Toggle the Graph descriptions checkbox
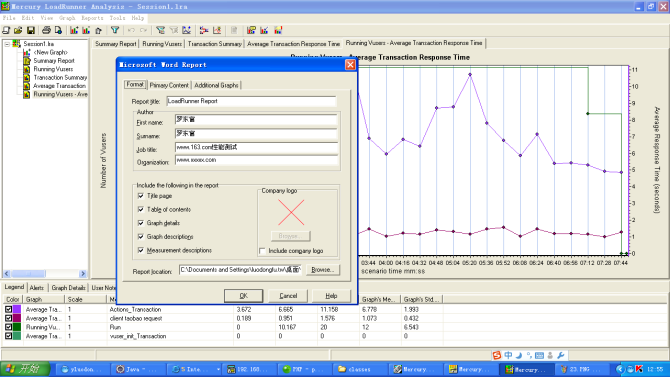Screen dimensions: 670x377 click(x=141, y=236)
